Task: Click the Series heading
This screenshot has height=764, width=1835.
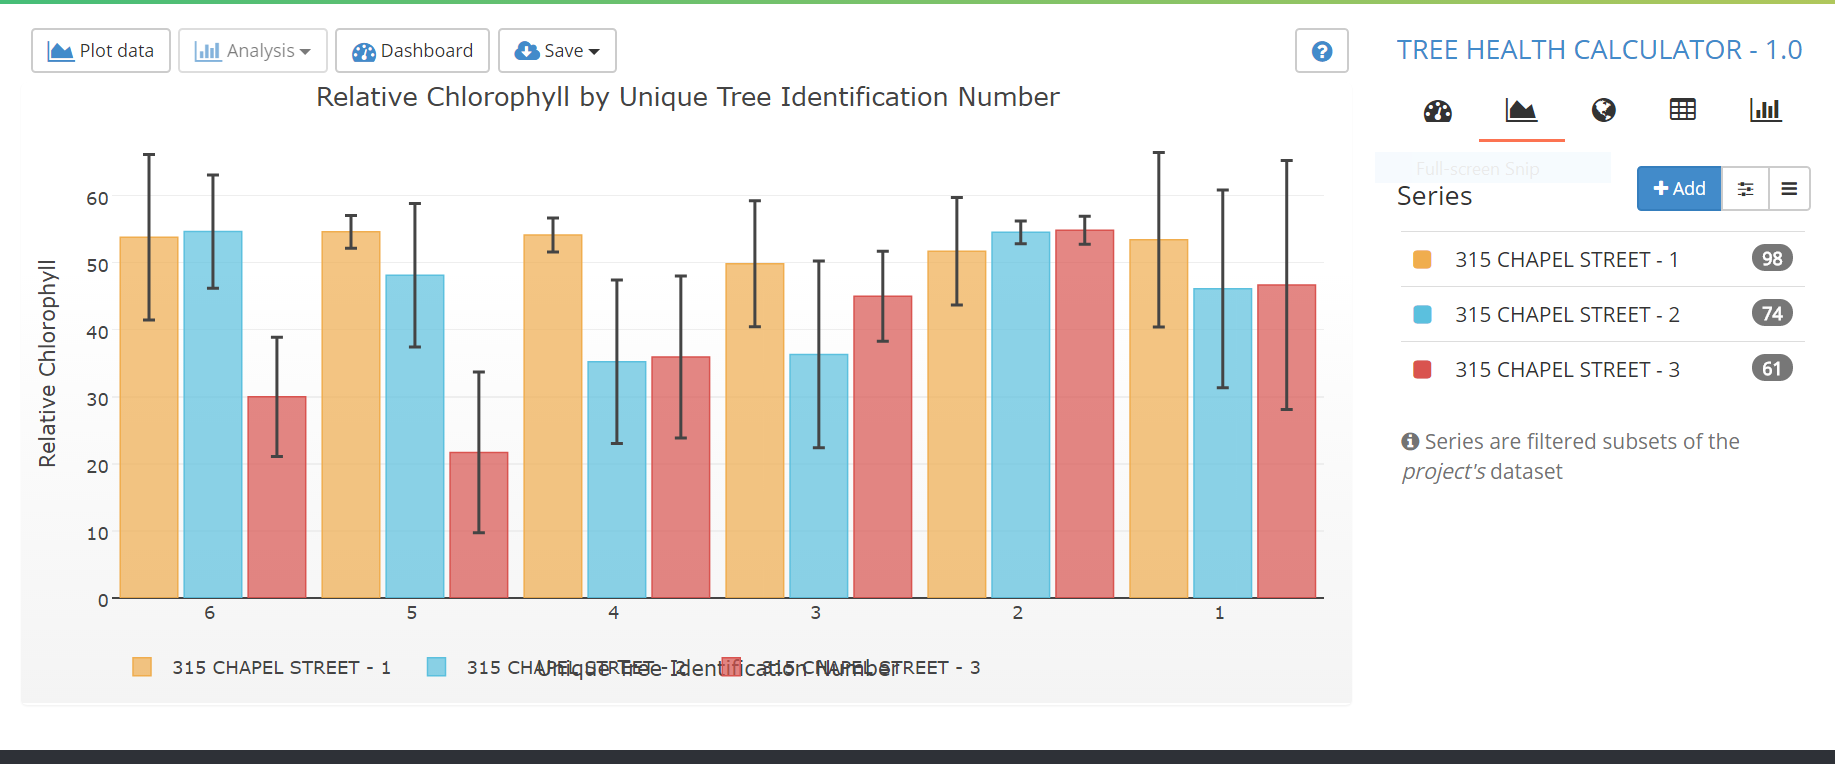Action: click(1434, 196)
